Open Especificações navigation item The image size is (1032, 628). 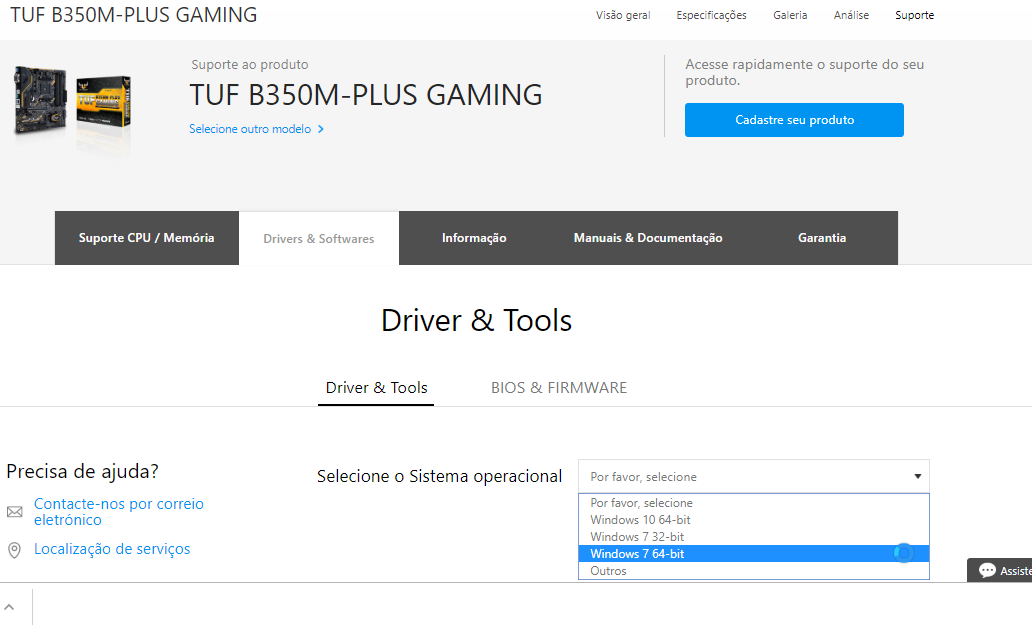click(711, 15)
